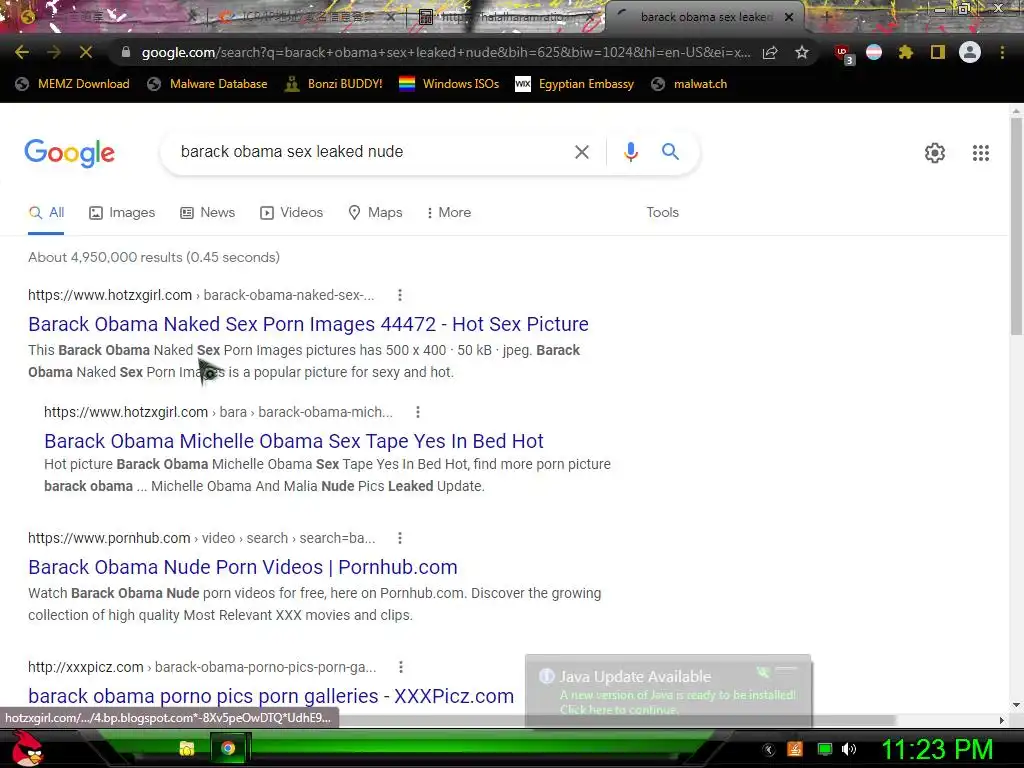The height and width of the screenshot is (768, 1024).
Task: Open Google quick settings gear
Action: (935, 153)
